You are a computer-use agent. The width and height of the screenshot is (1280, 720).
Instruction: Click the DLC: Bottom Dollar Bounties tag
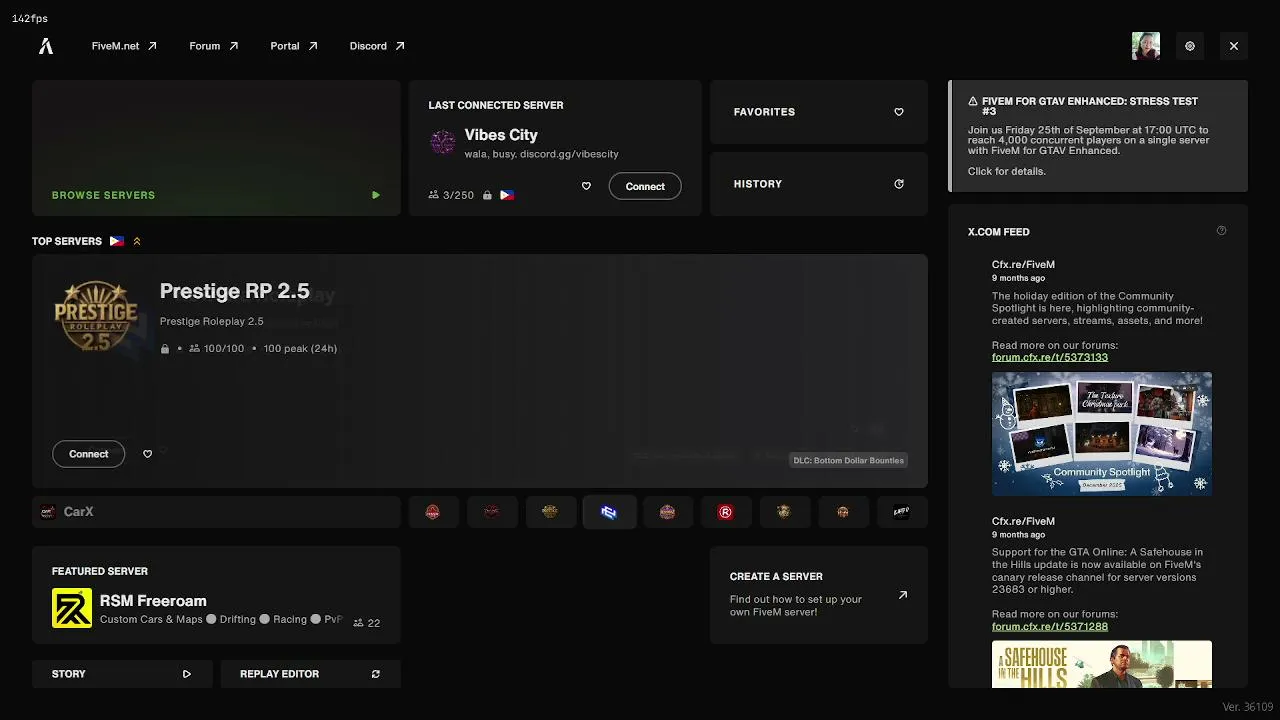848,460
